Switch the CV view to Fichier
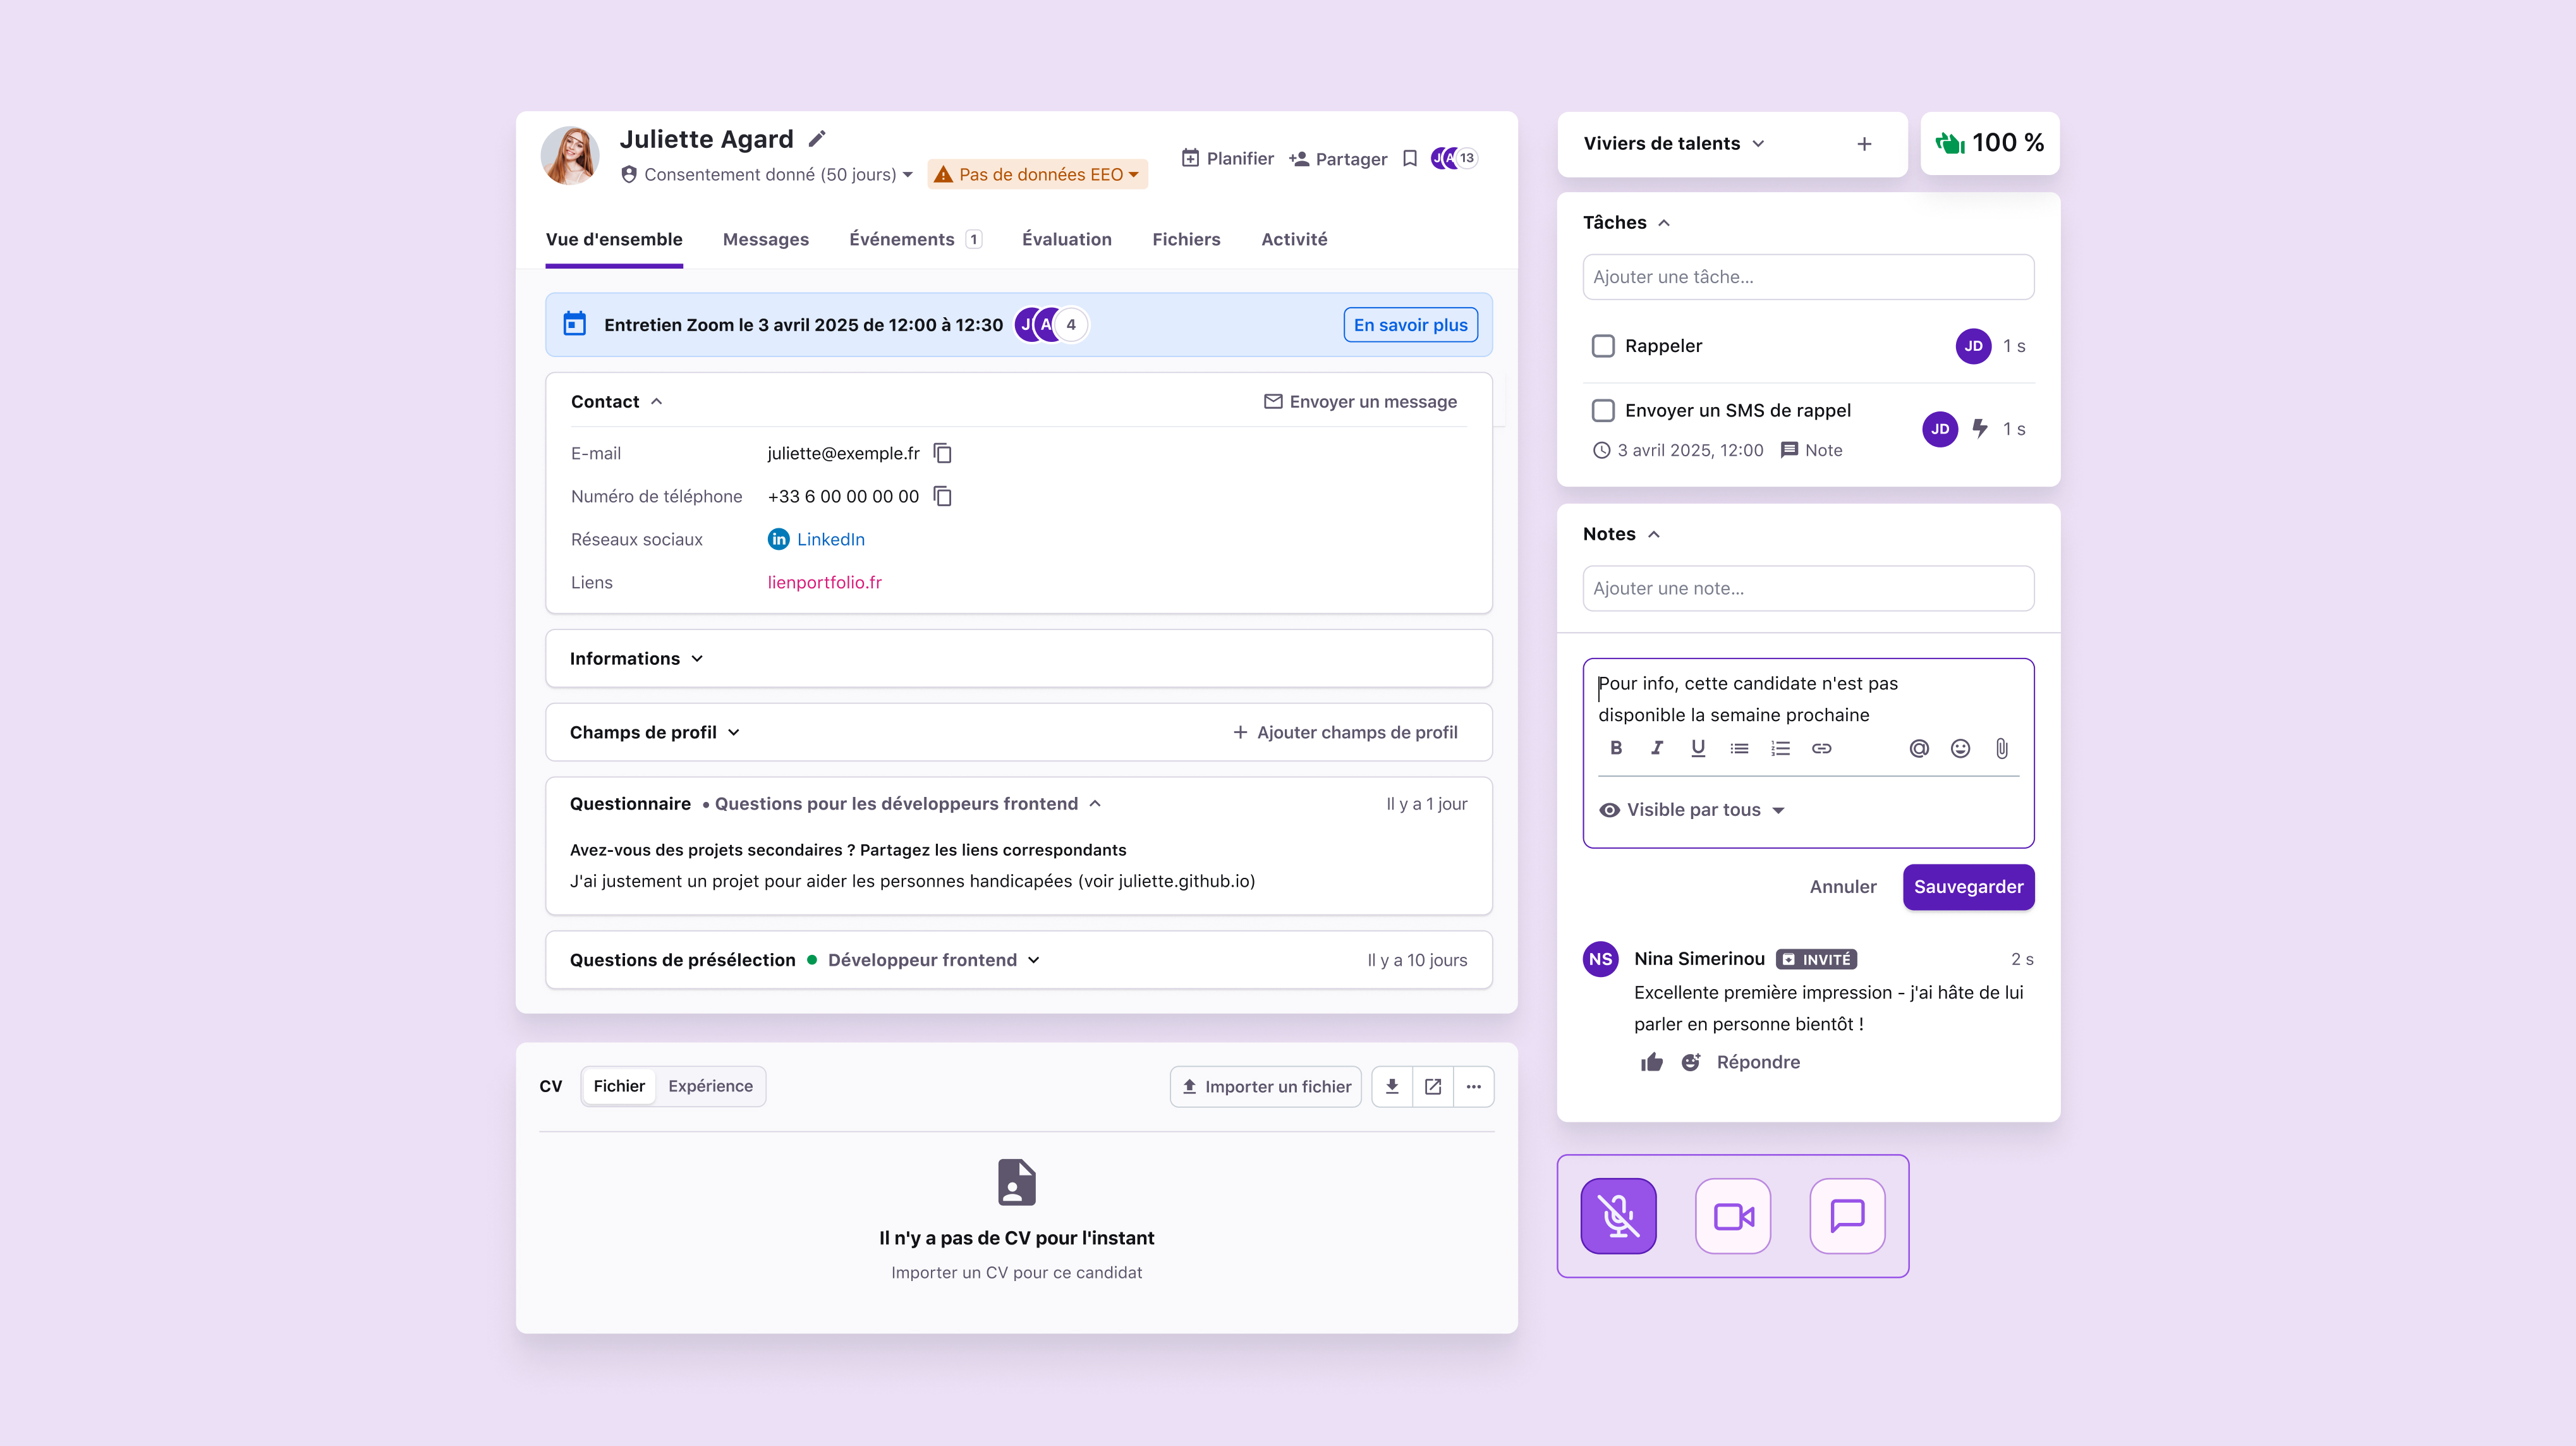This screenshot has height=1446, width=2576. 619,1086
